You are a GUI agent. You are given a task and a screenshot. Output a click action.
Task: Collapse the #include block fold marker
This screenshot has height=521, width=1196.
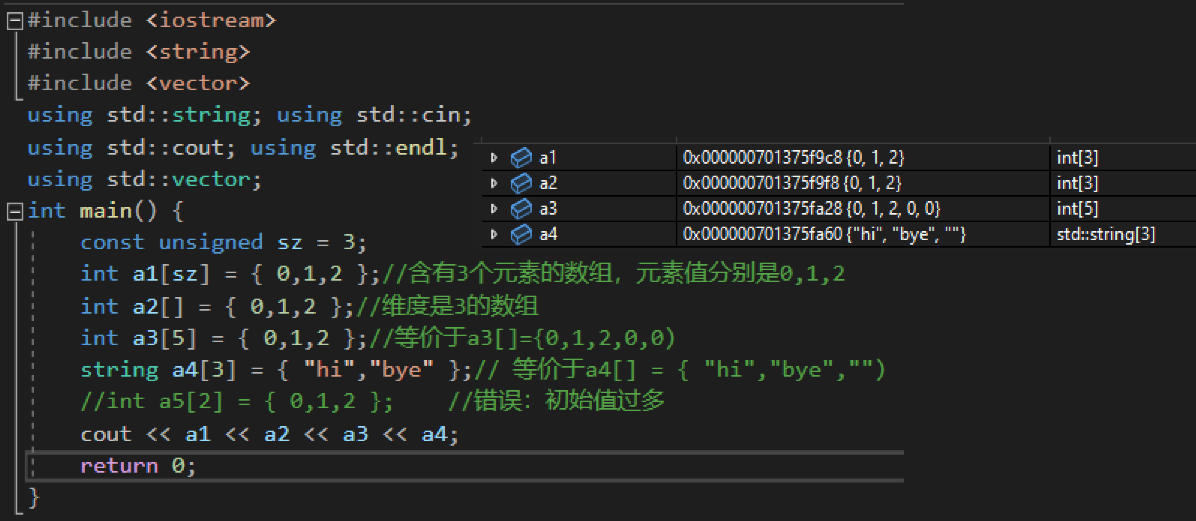(14, 19)
